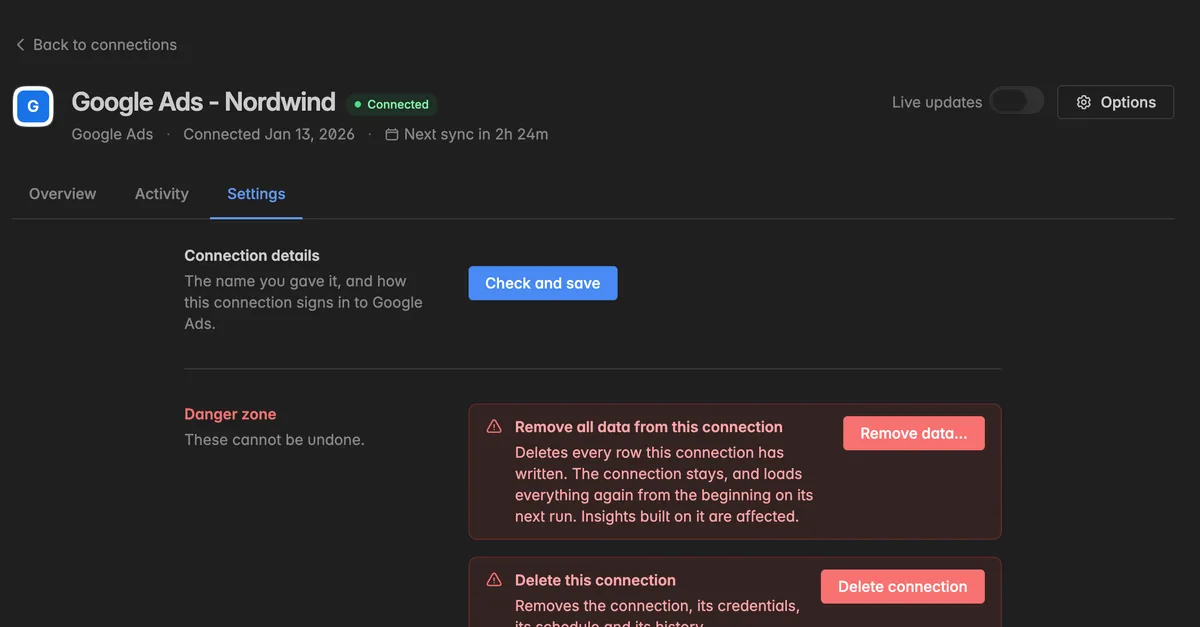The height and width of the screenshot is (627, 1200).
Task: Go back via Back to connections link
Action: 96,45
